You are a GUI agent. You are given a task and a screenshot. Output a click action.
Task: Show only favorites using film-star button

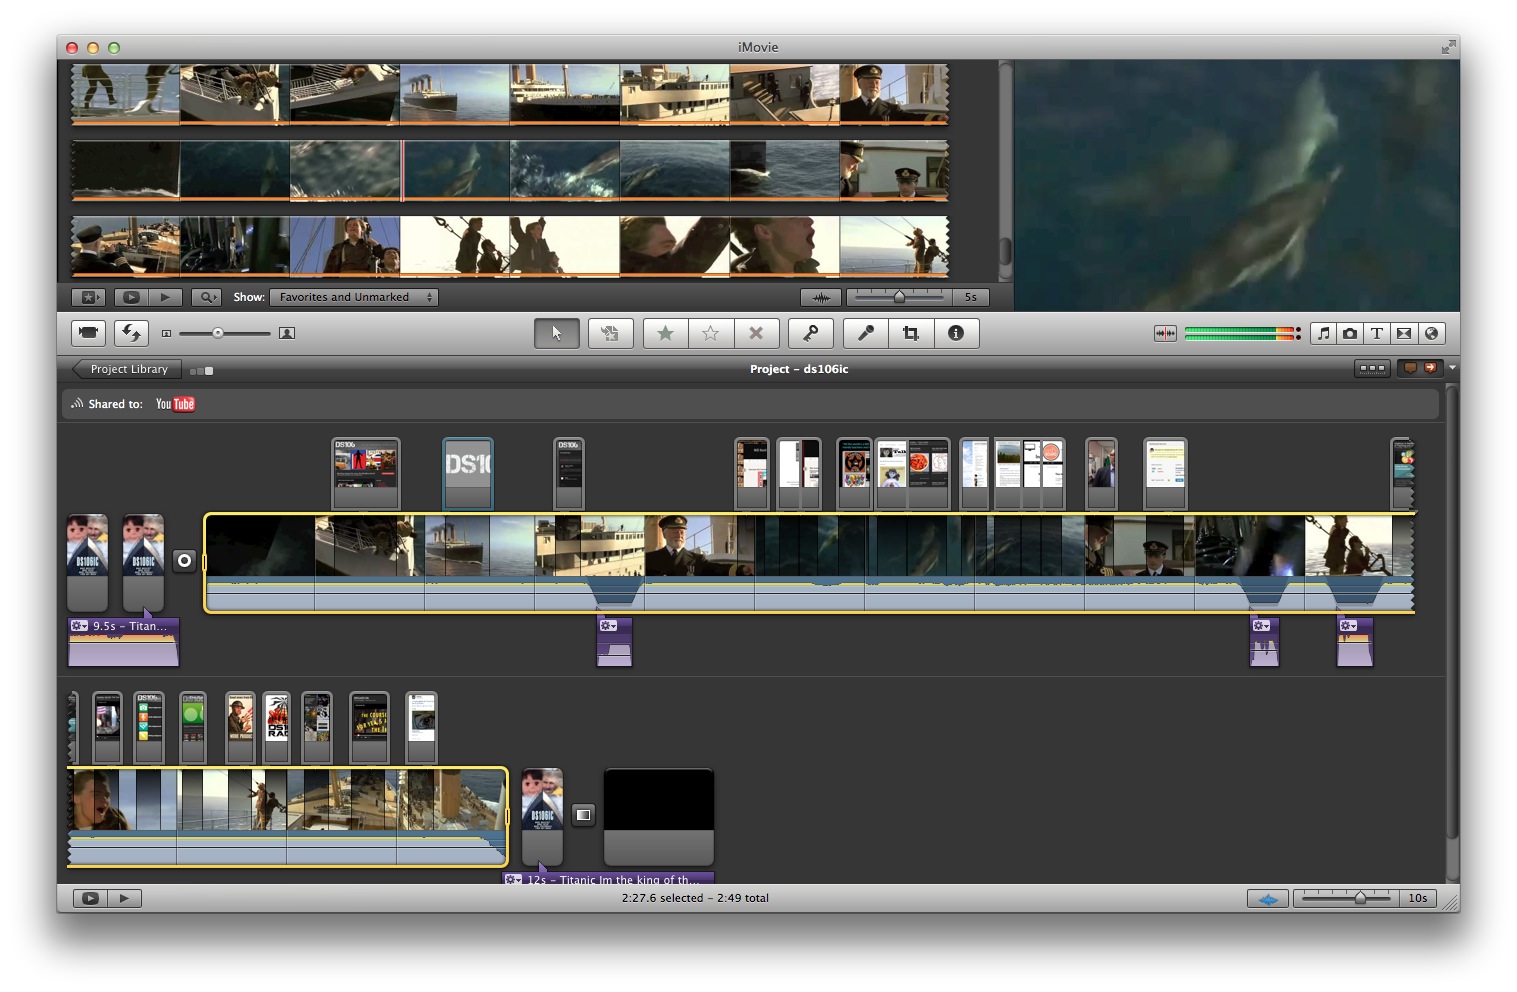(88, 297)
